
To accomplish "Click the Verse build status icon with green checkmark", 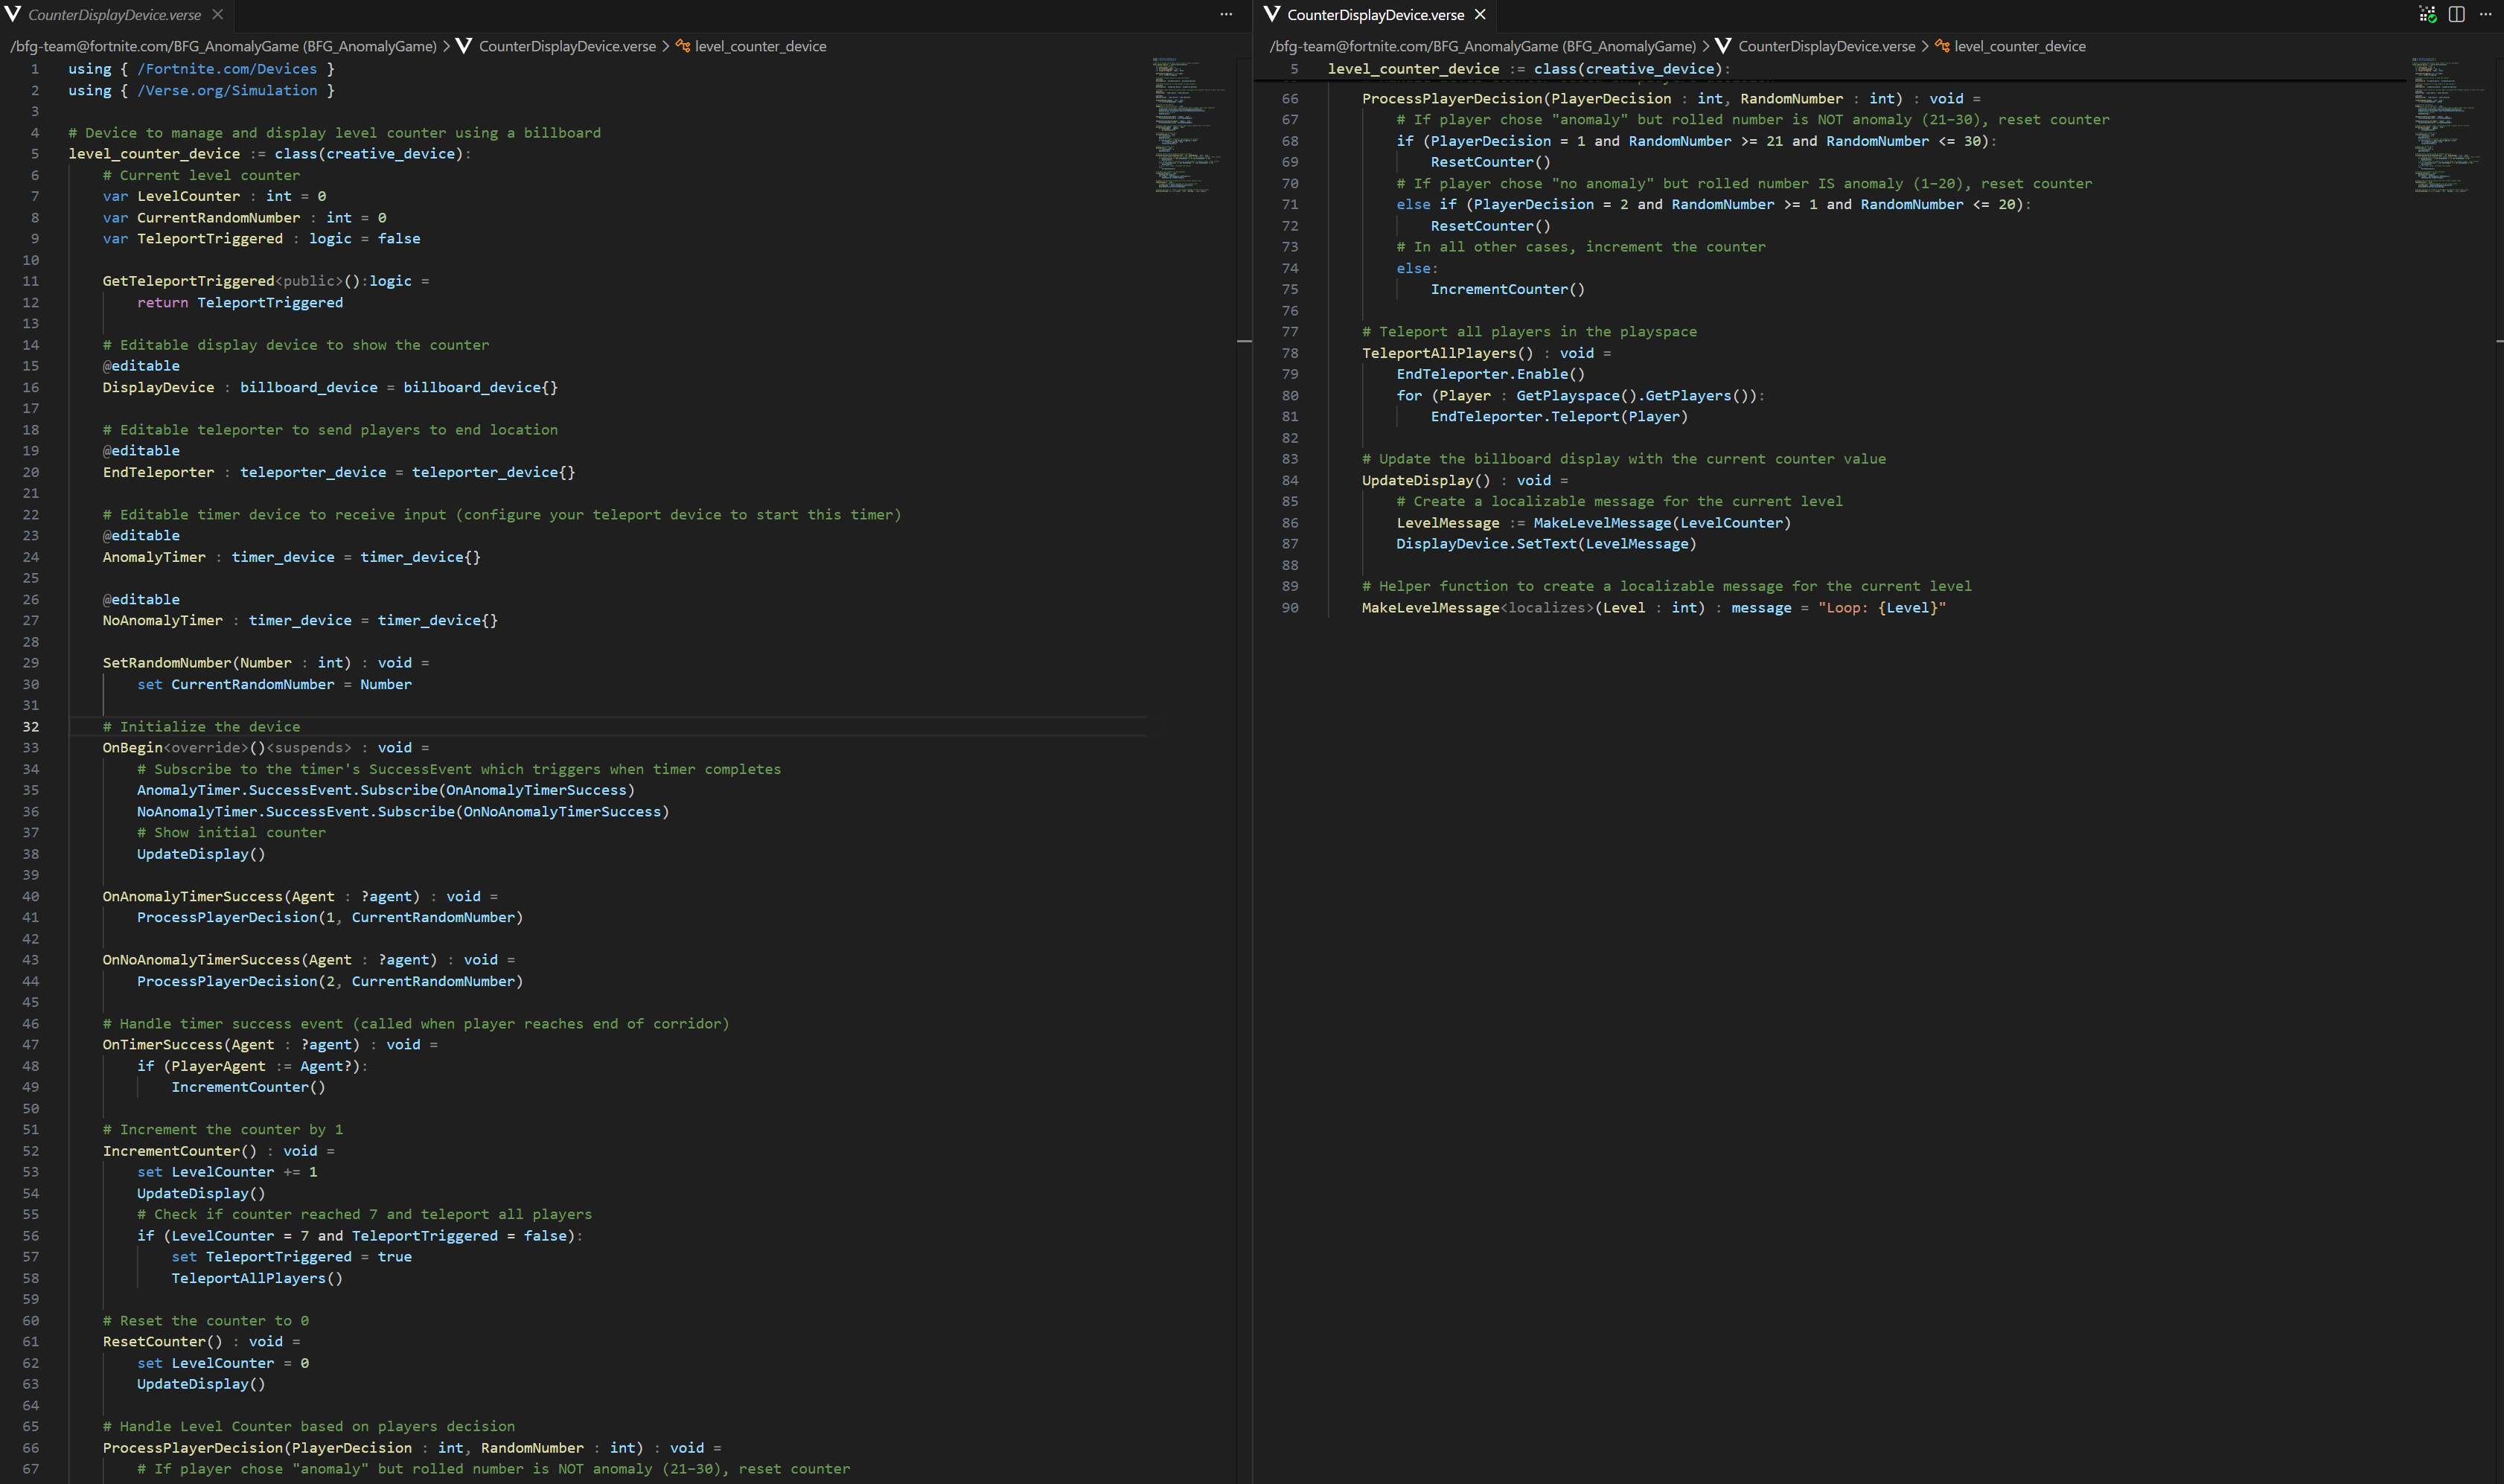I will pyautogui.click(x=2427, y=14).
